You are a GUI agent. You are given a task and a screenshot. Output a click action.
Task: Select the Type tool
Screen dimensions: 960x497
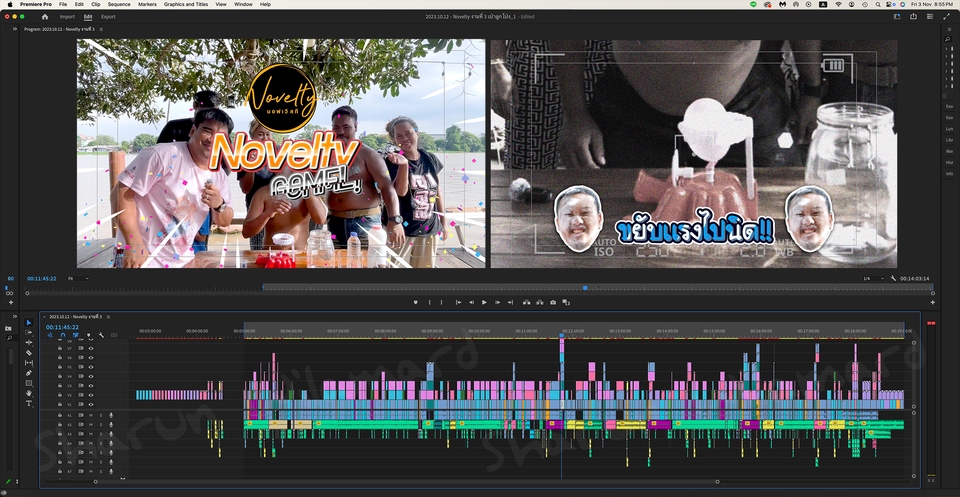click(x=29, y=403)
